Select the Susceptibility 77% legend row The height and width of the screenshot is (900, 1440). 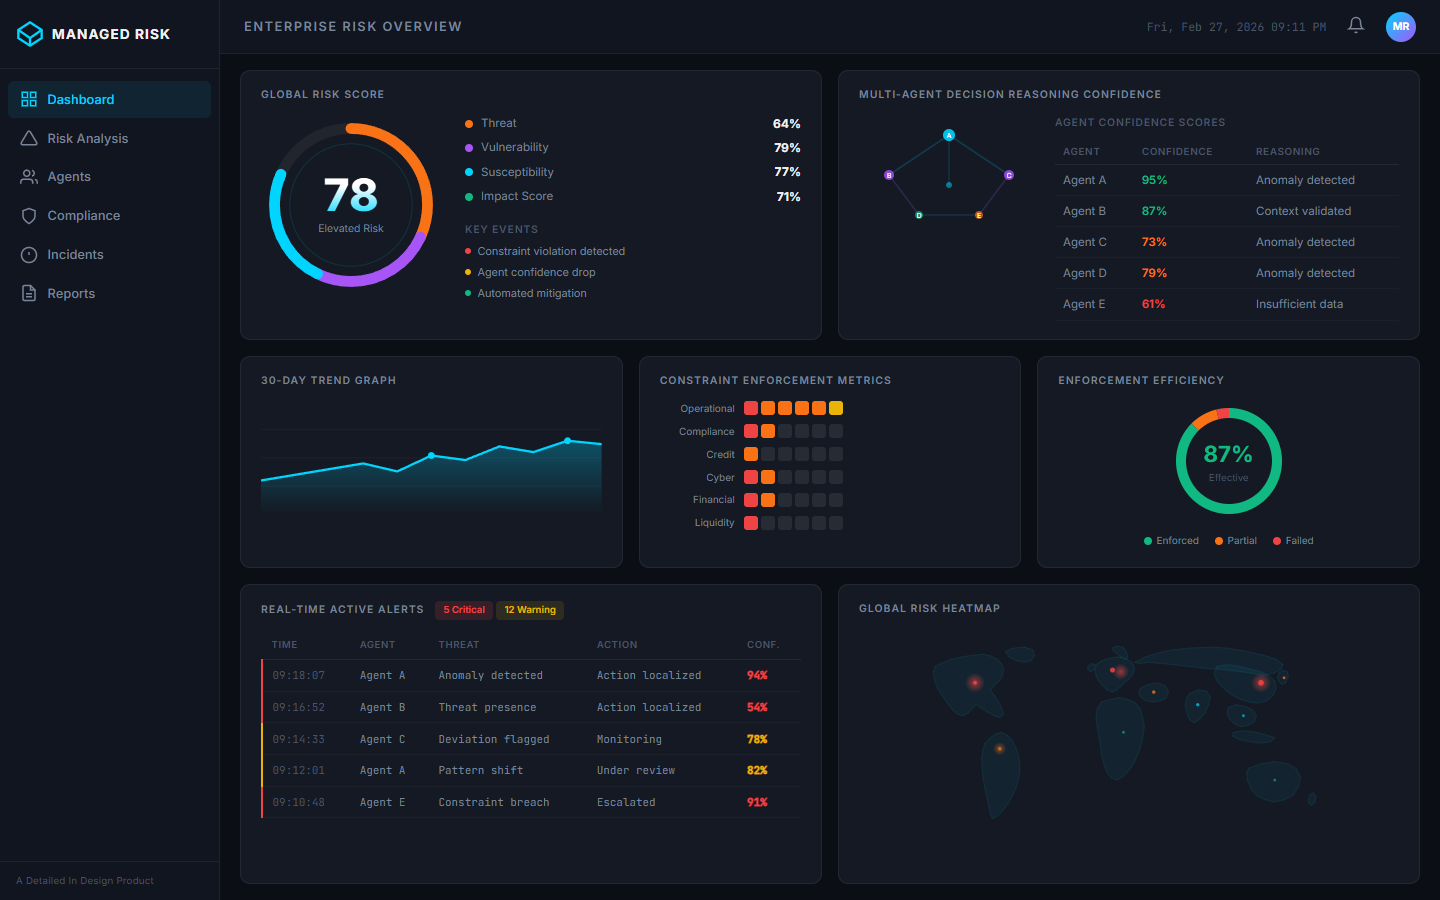click(633, 172)
